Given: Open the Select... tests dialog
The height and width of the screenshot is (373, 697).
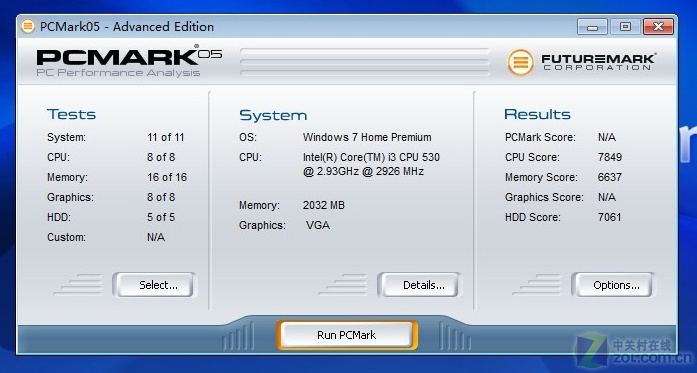Looking at the screenshot, I should 154,285.
